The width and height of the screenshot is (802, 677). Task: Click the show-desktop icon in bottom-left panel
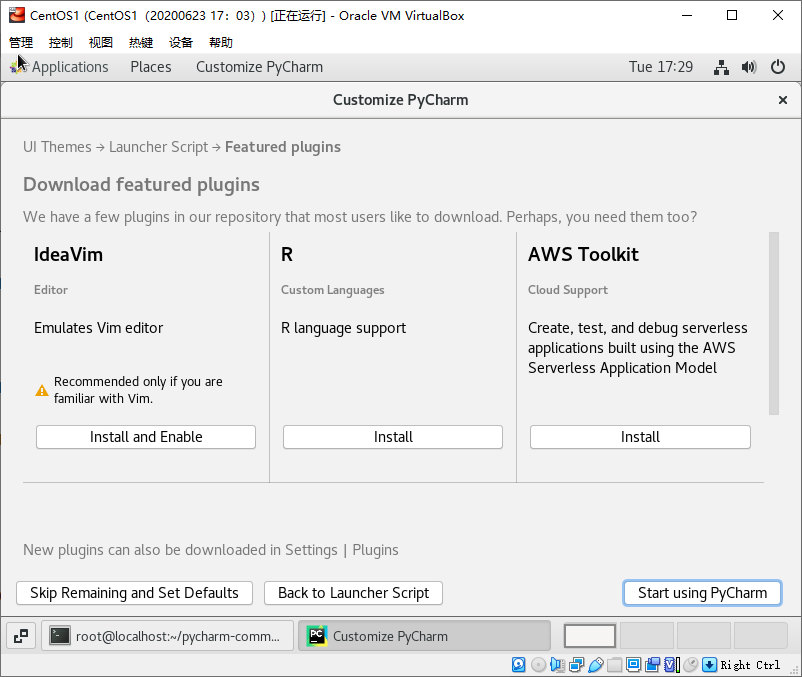[22, 635]
